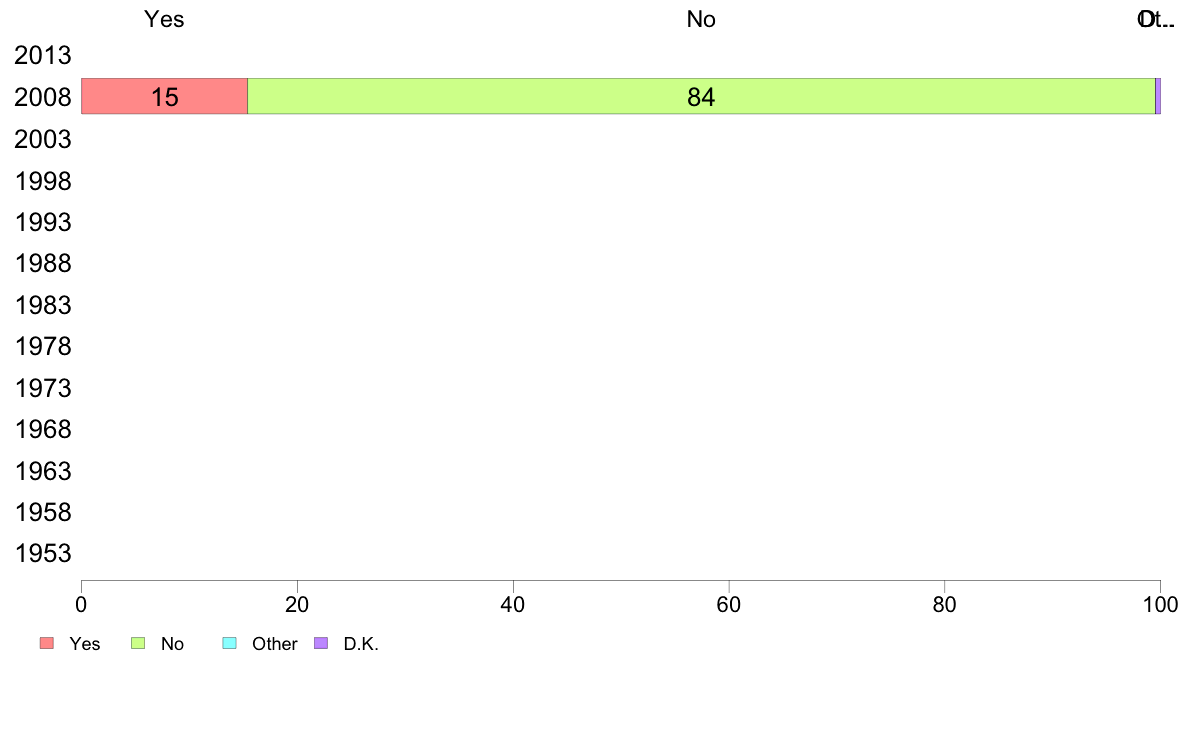
Task: Click the 40 tick on the x-axis
Action: (513, 604)
